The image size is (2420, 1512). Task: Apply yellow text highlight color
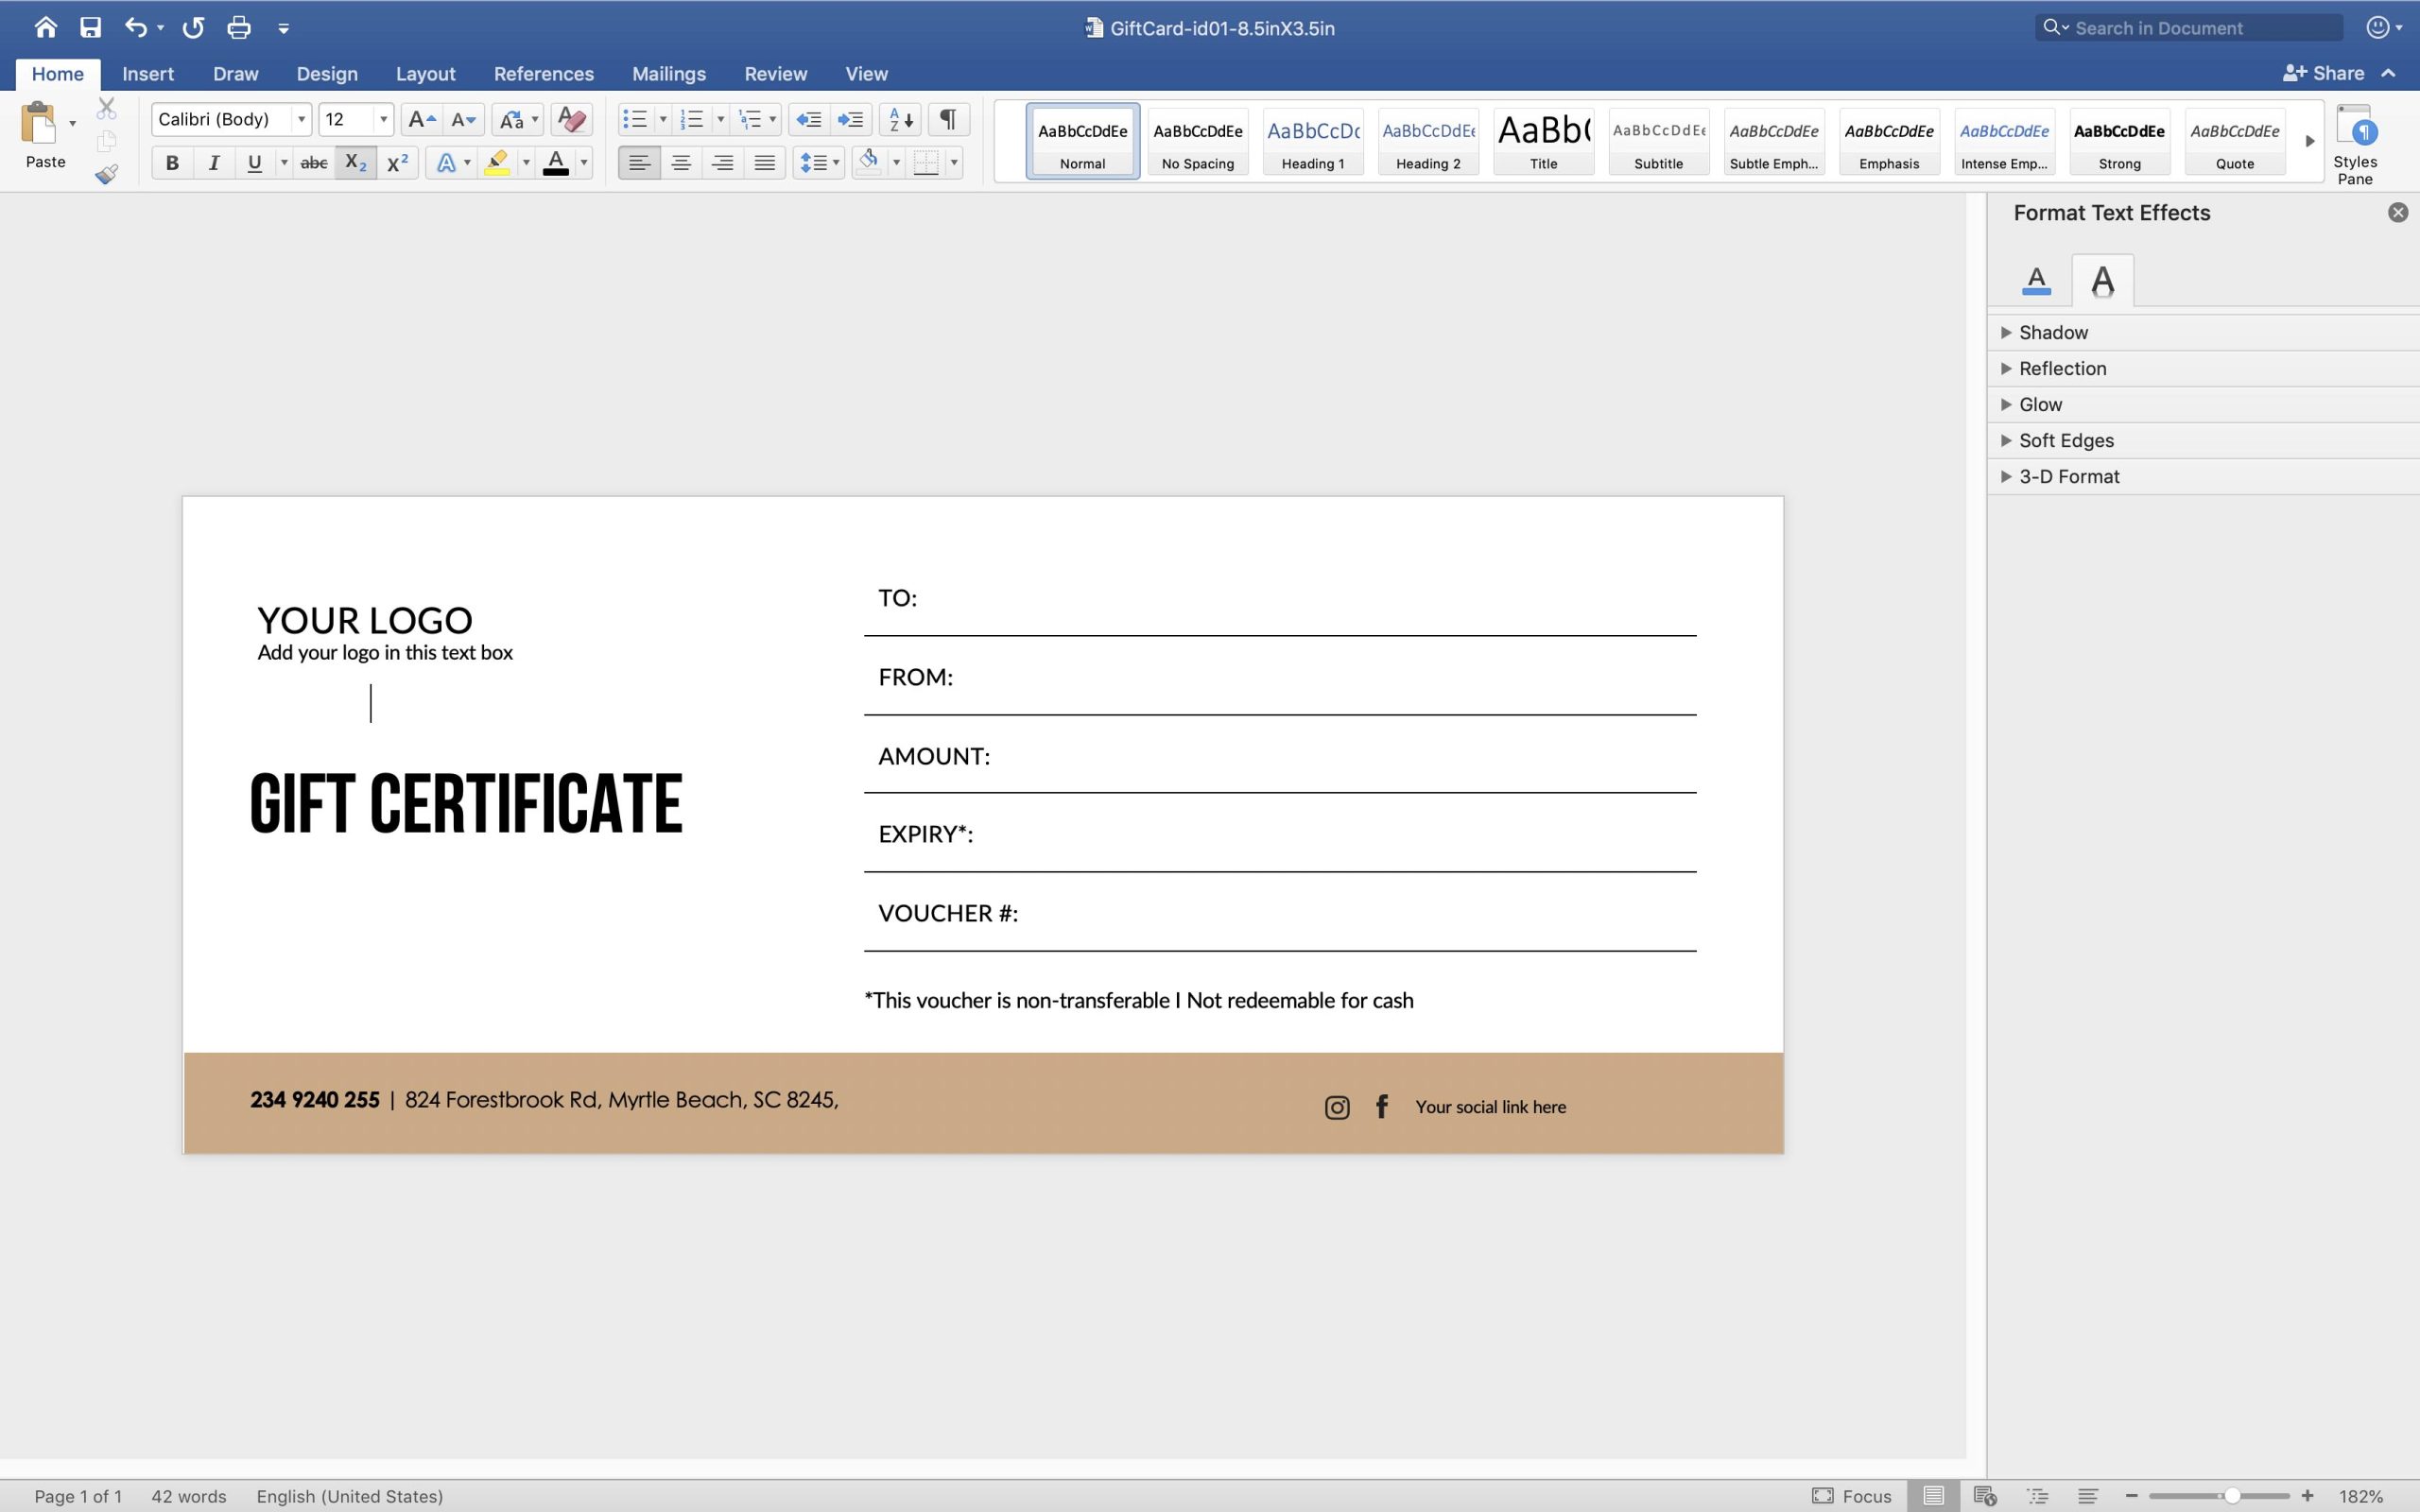497,162
